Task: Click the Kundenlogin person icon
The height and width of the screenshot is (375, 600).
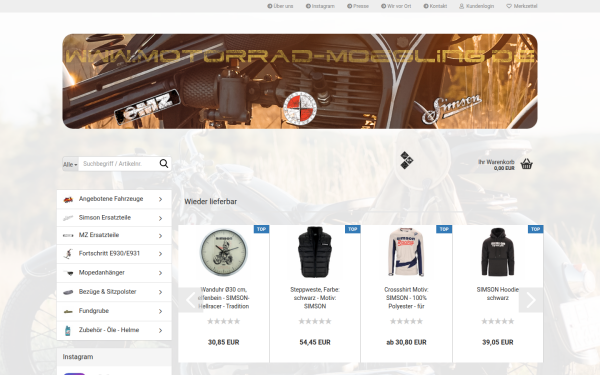Action: click(x=461, y=6)
